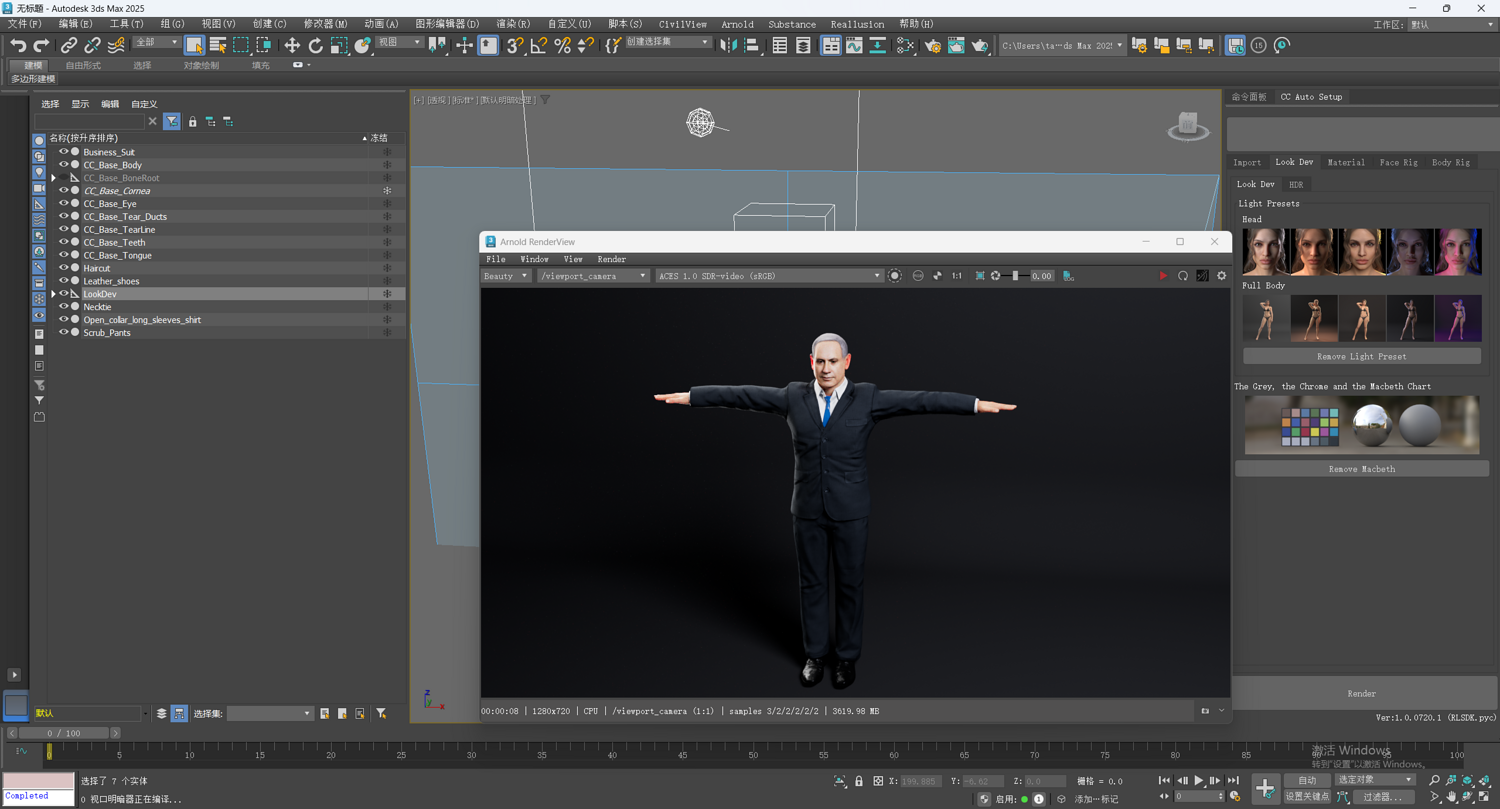
Task: Switch to the Material tab
Action: click(x=1345, y=162)
